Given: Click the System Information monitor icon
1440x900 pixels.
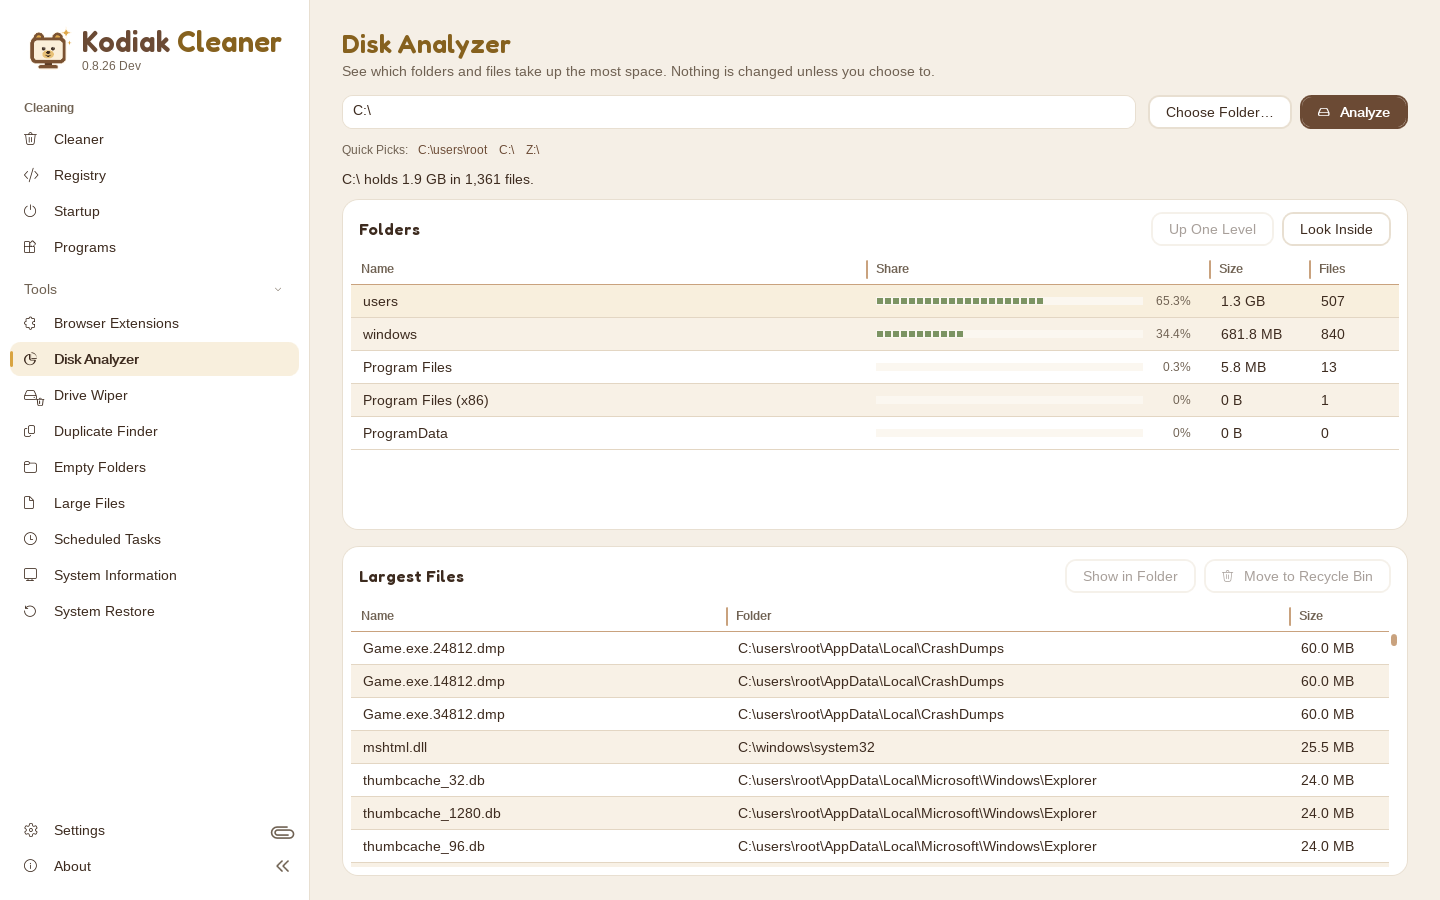Looking at the screenshot, I should pos(31,575).
